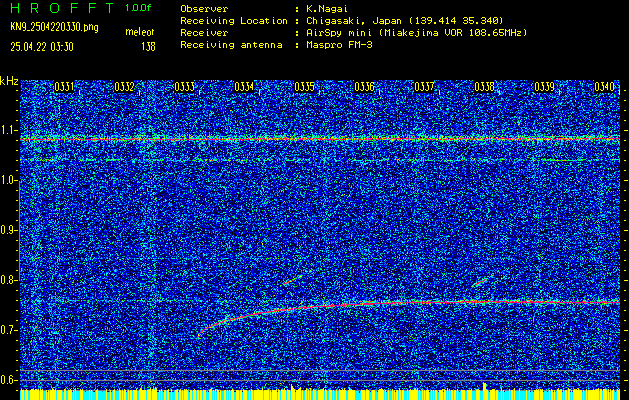The height and width of the screenshot is (400, 629).
Task: Click the start of the curved red trace
Action: [x=199, y=335]
